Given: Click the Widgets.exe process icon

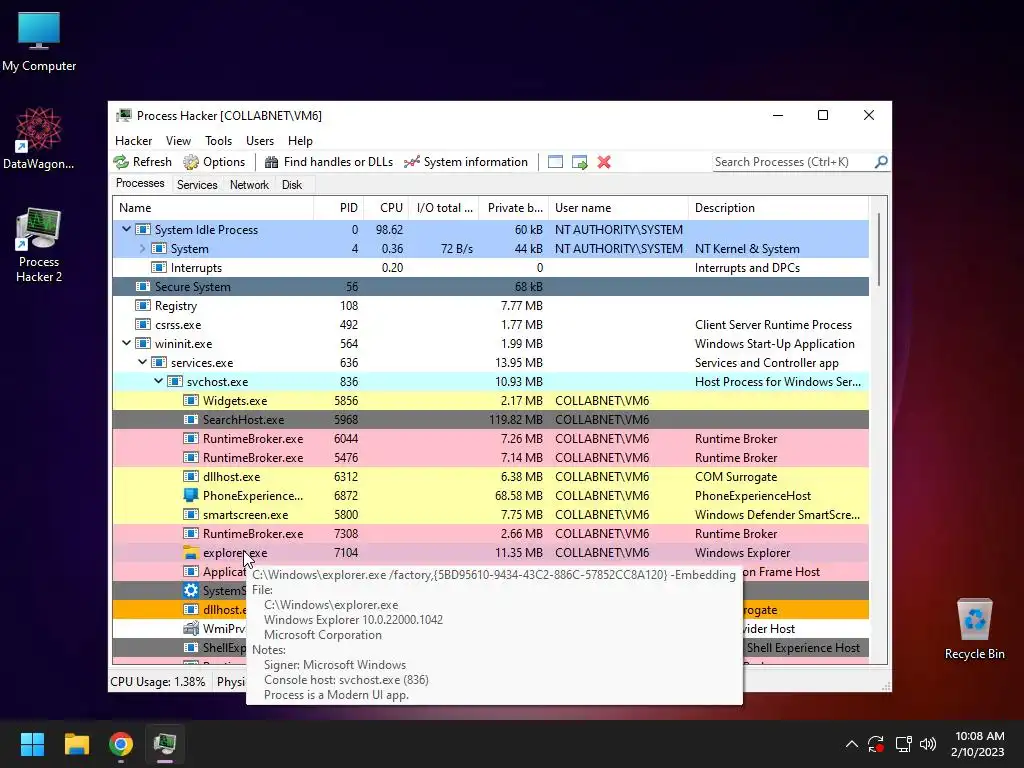Looking at the screenshot, I should click(x=191, y=400).
